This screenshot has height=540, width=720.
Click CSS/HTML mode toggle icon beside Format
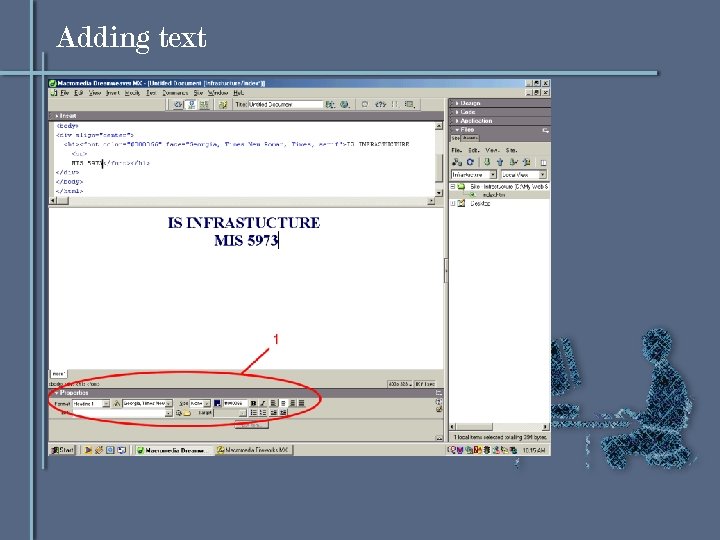(117, 404)
